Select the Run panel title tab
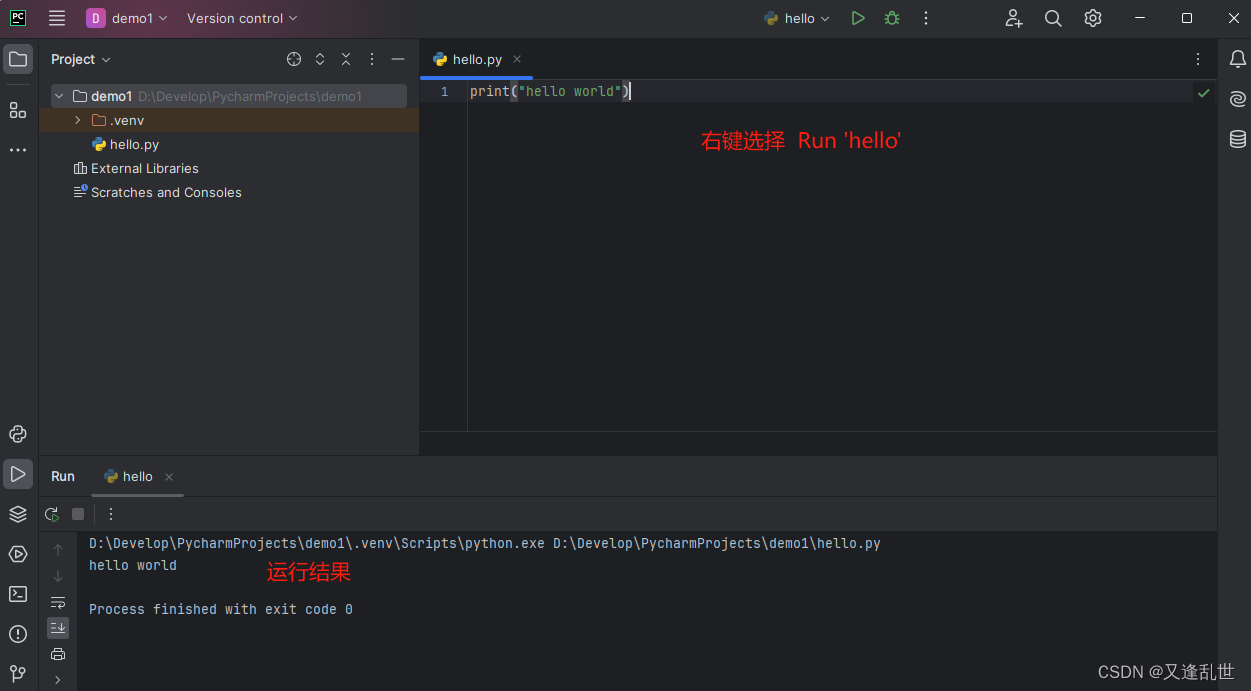The image size is (1251, 691). coord(63,476)
